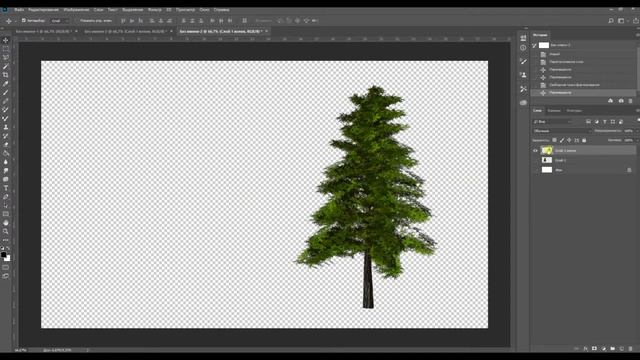Open the search magnifier icon in options bar
This screenshot has width=640, height=360.
pos(611,20)
